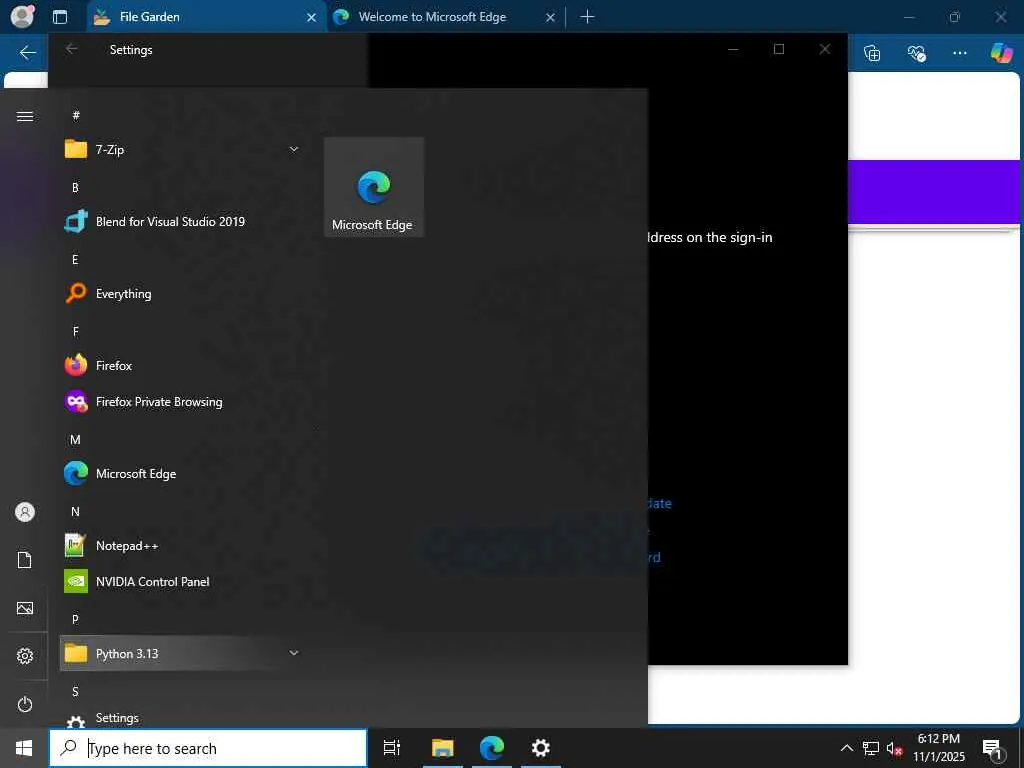Open the muted volume tray icon
Image resolution: width=1024 pixels, height=768 pixels.
pyautogui.click(x=894, y=748)
